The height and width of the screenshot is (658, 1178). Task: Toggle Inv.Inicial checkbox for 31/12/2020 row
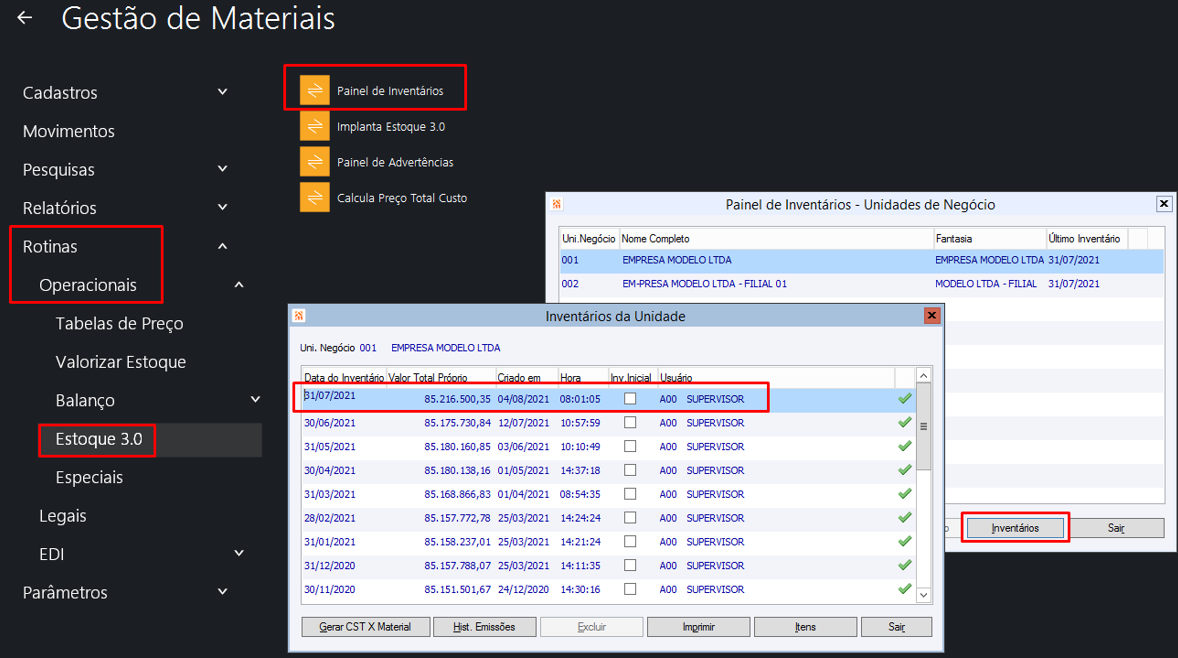point(630,566)
